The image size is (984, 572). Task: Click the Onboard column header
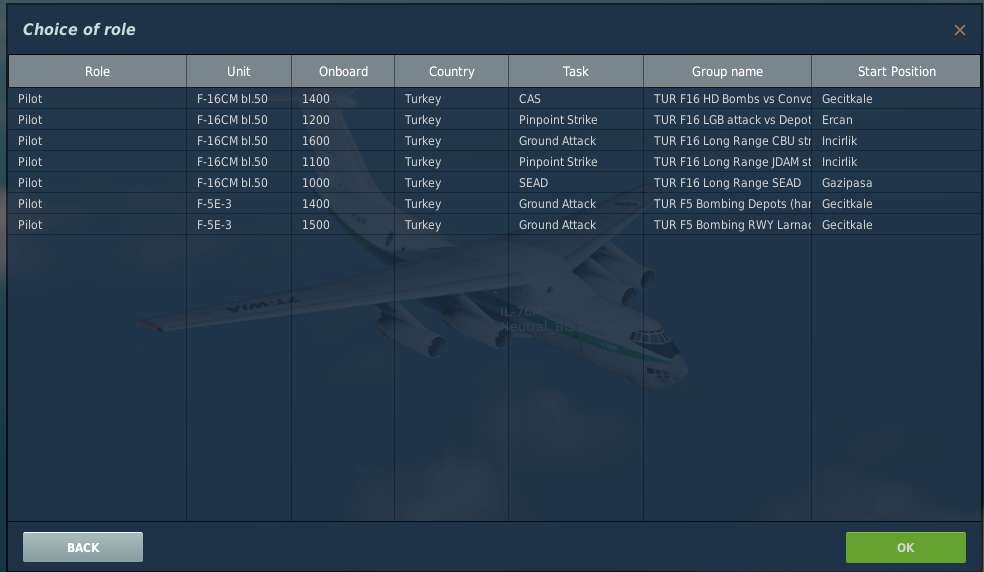343,72
